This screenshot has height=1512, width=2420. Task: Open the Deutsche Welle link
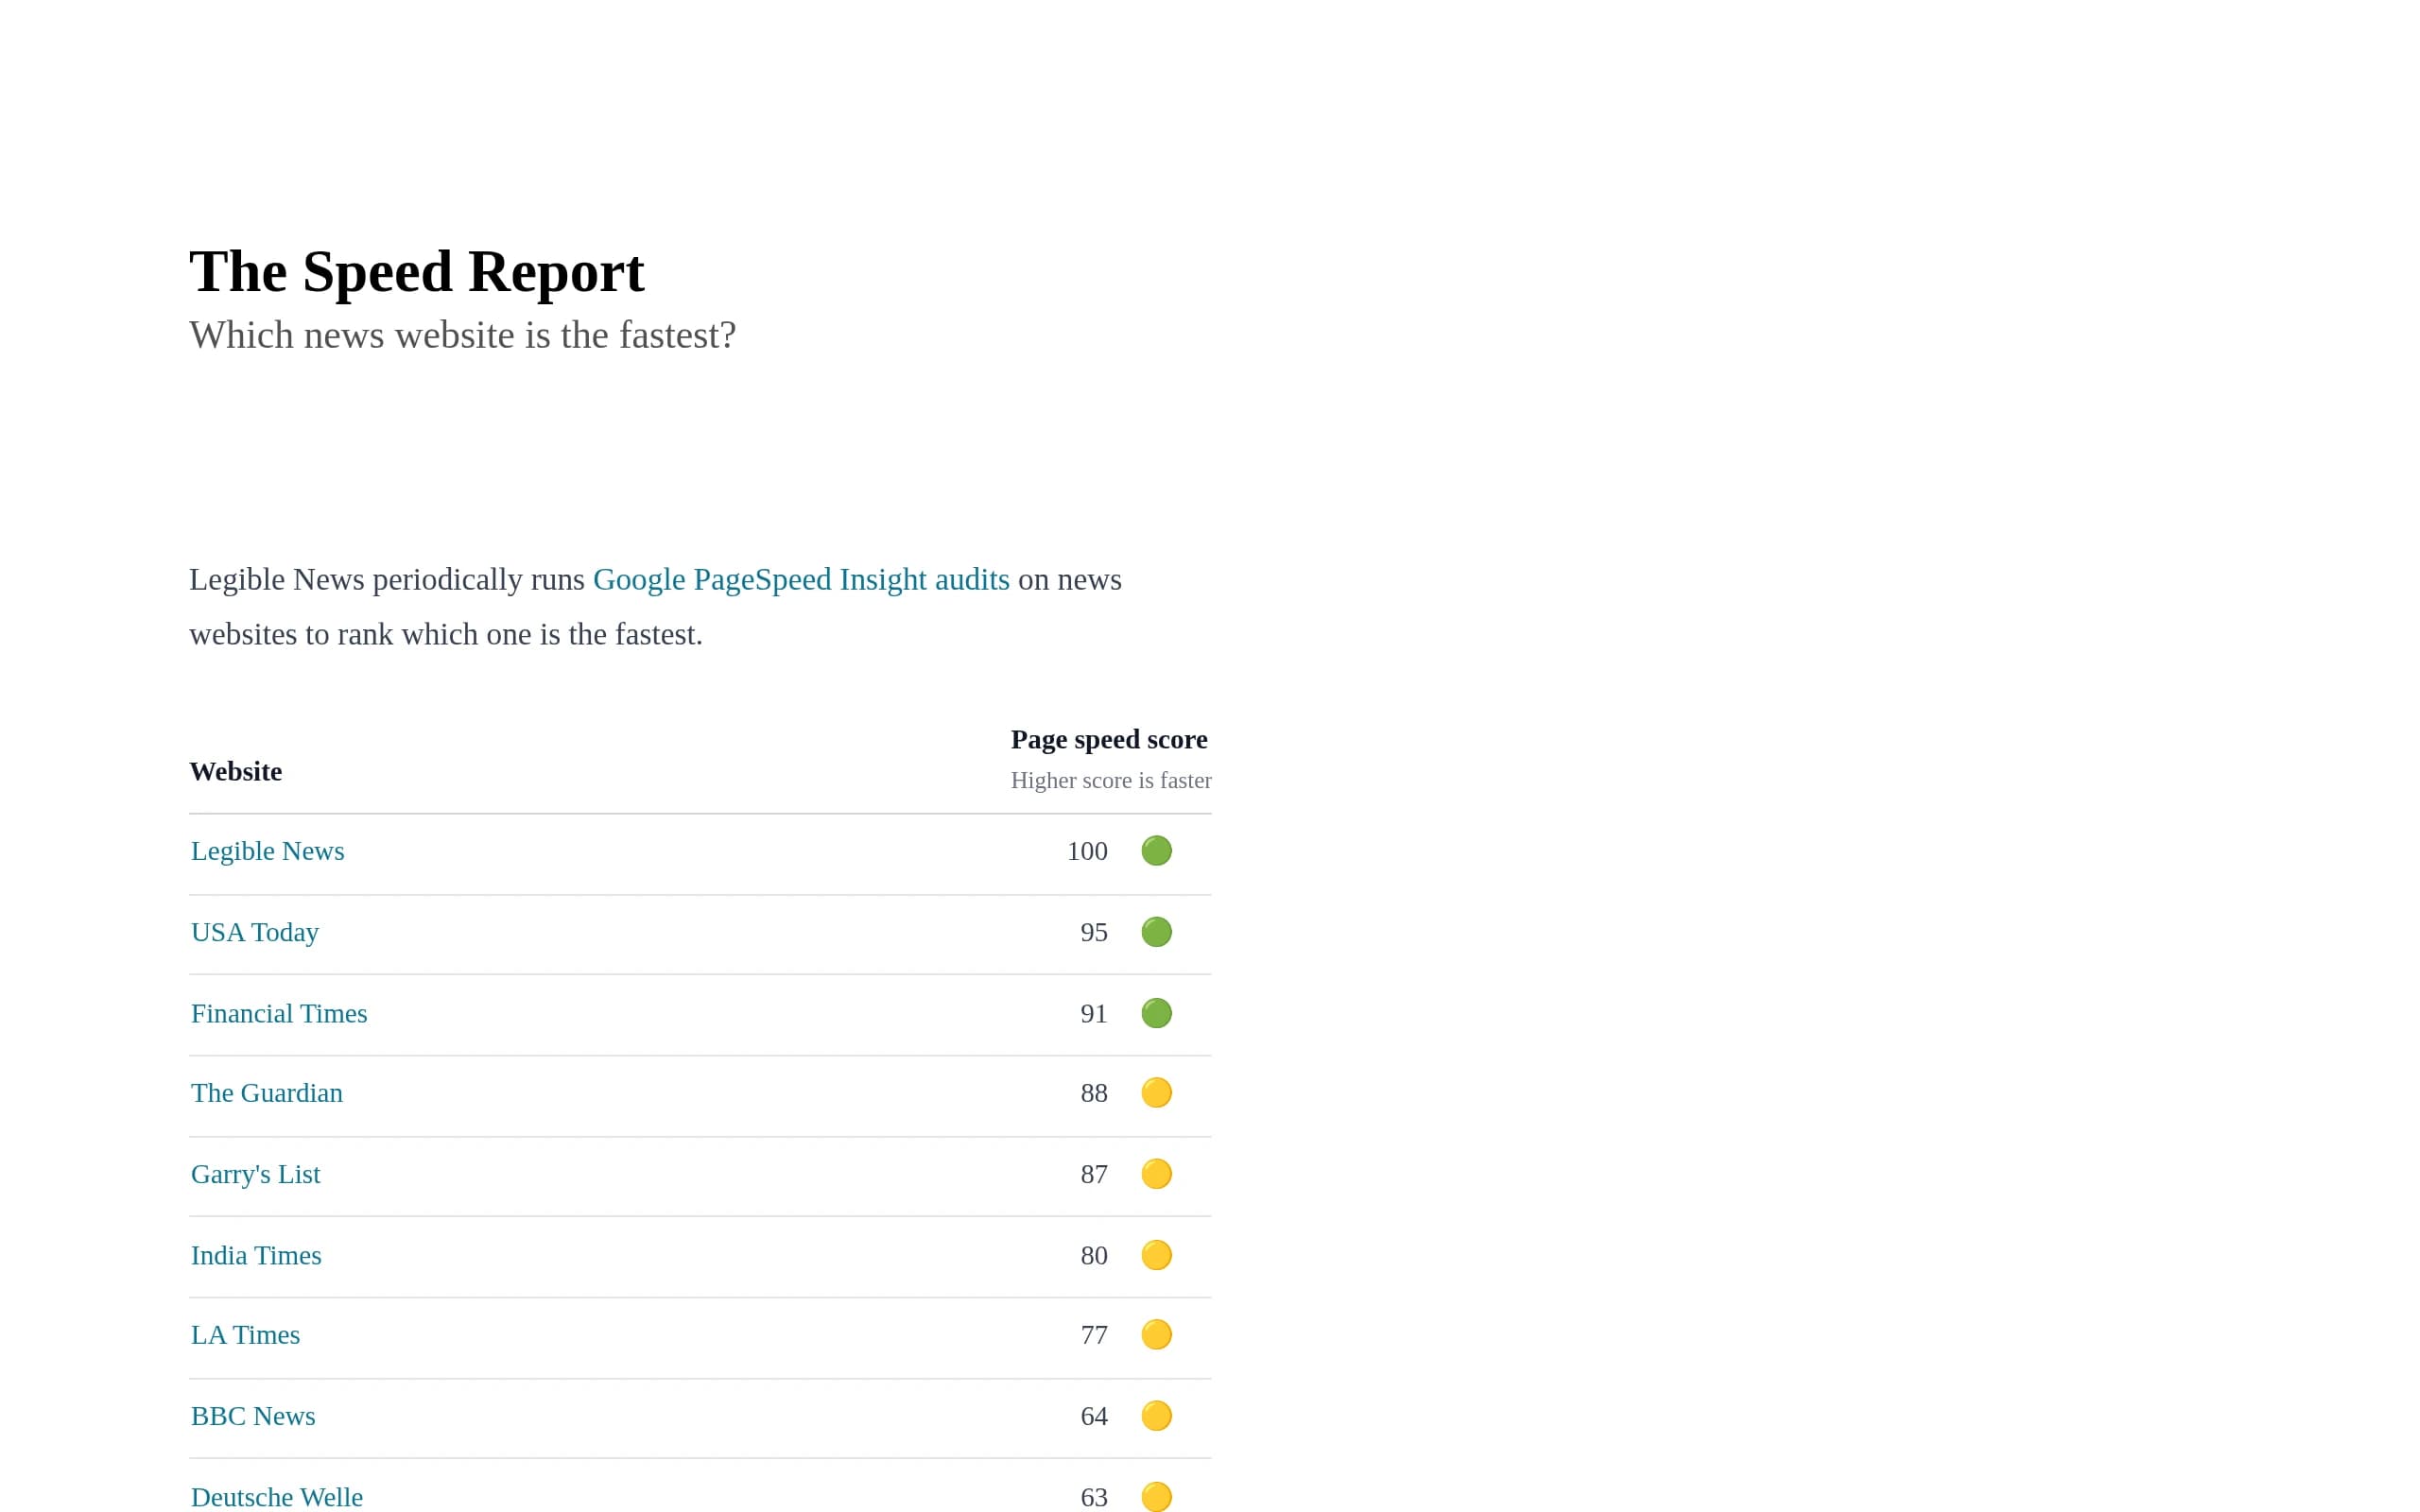pyautogui.click(x=277, y=1497)
